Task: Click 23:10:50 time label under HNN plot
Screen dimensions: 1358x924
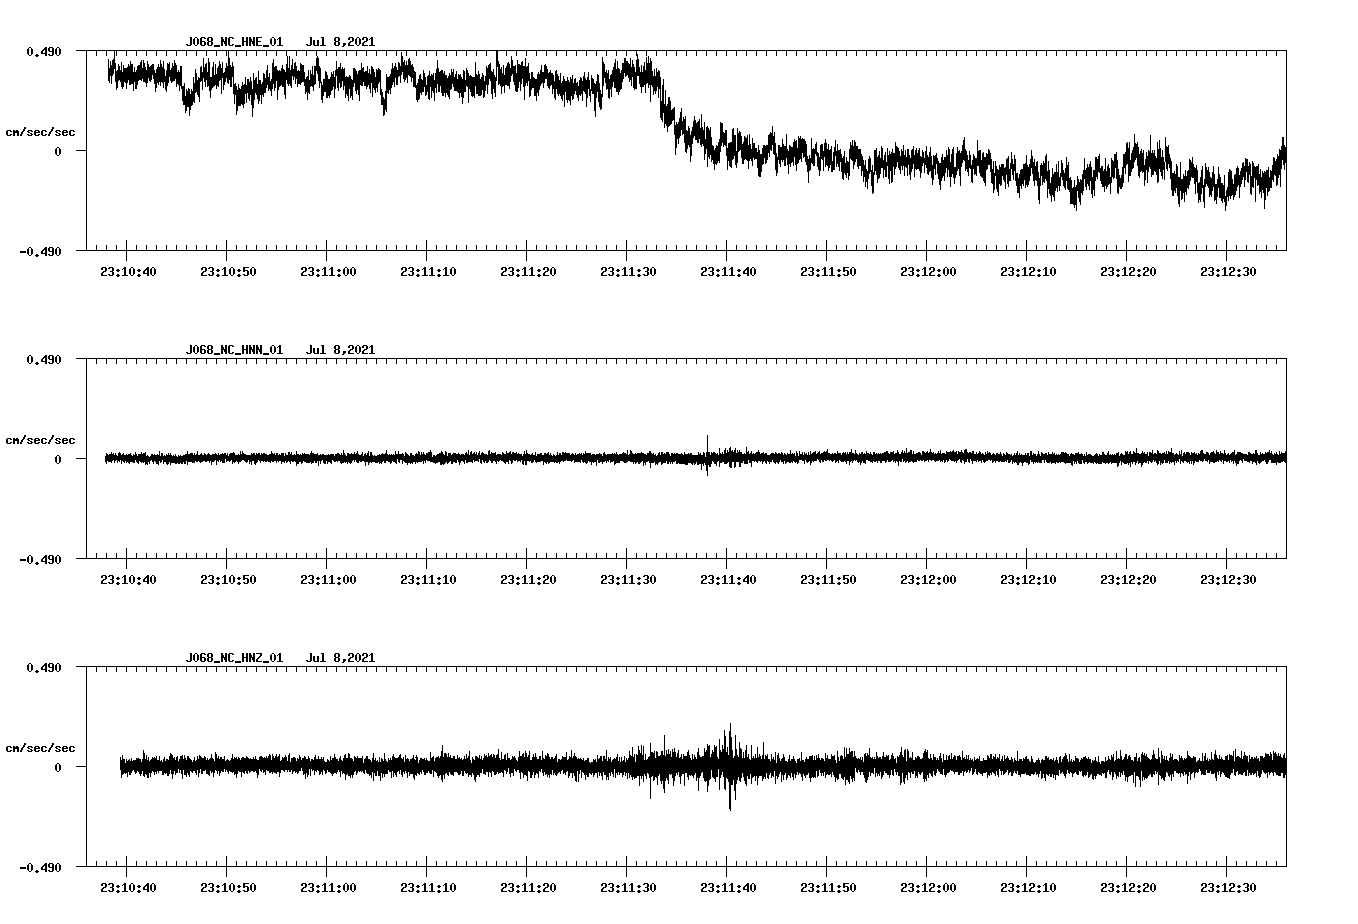Action: [x=228, y=580]
